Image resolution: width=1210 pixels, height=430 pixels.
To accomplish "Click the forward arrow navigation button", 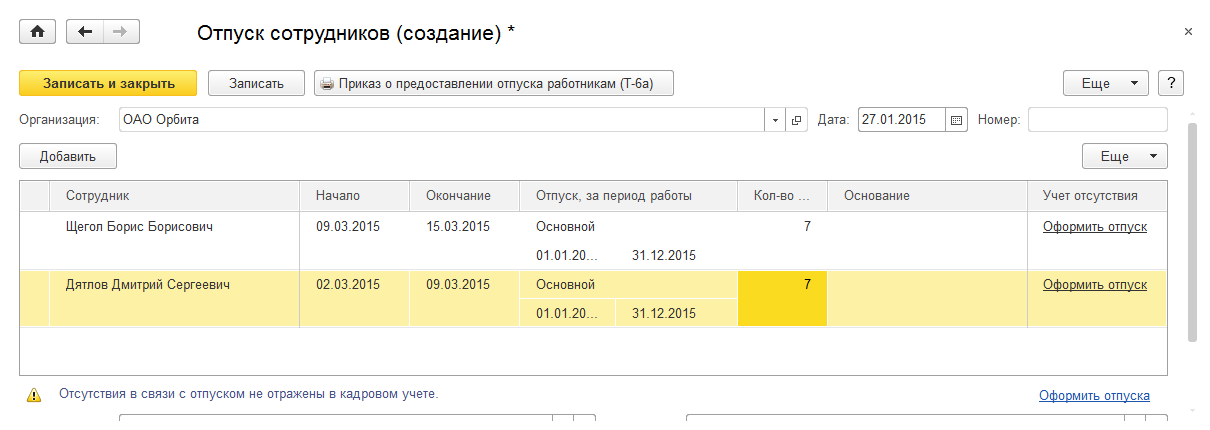I will coord(121,32).
